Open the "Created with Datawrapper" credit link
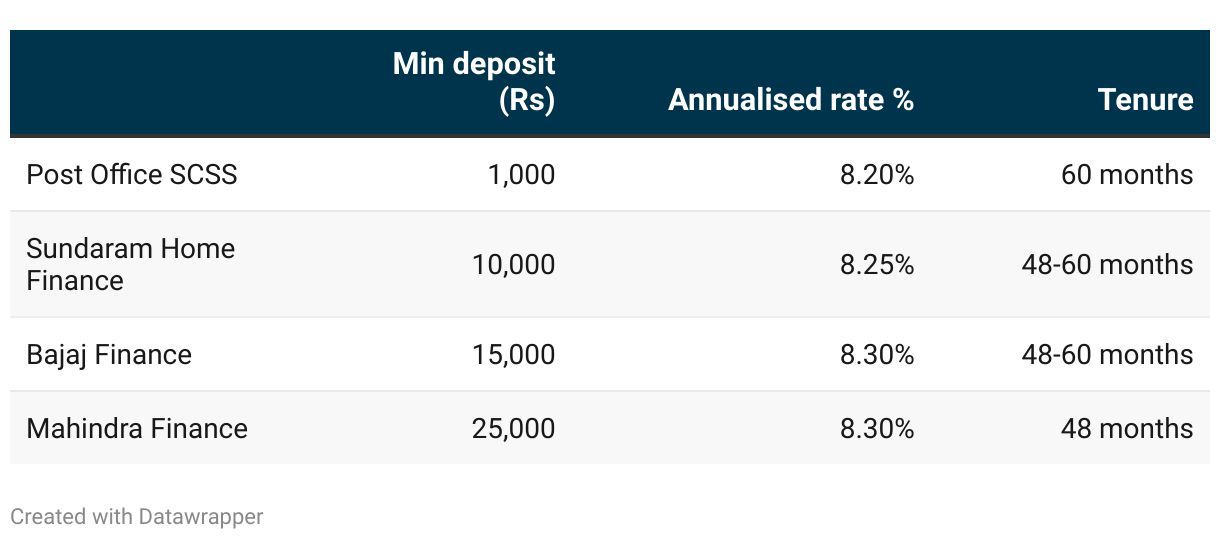Viewport: 1220px width, 540px height. (137, 517)
